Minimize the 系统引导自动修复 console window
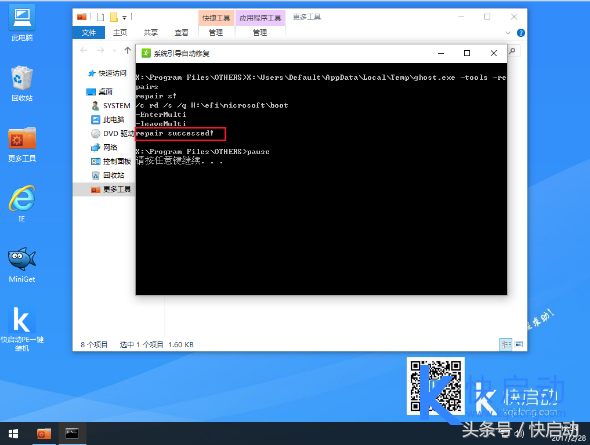 click(x=441, y=53)
